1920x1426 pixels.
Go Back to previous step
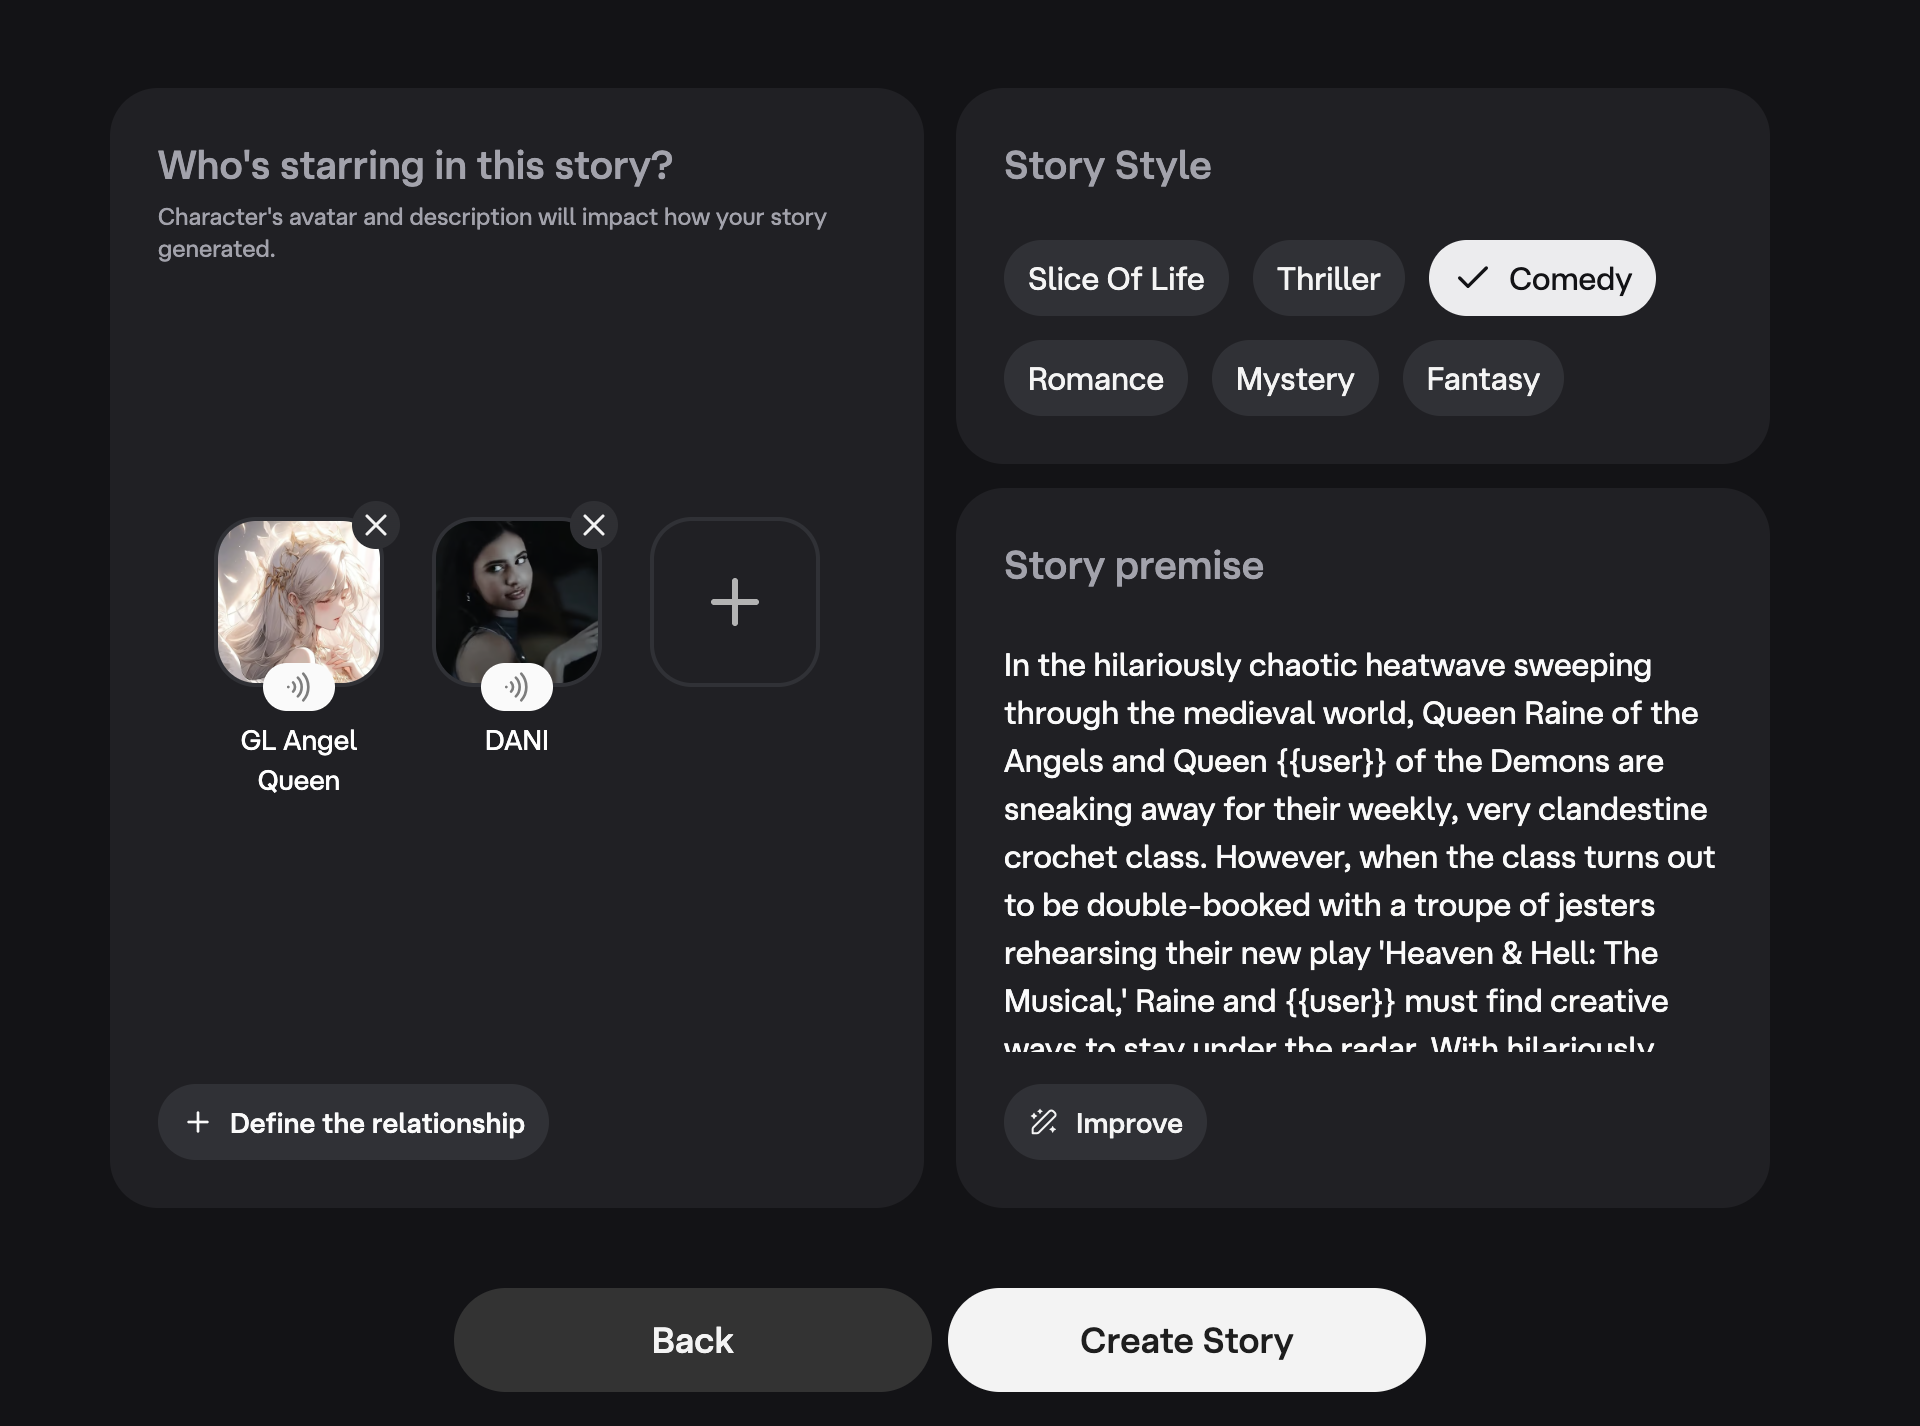click(692, 1340)
